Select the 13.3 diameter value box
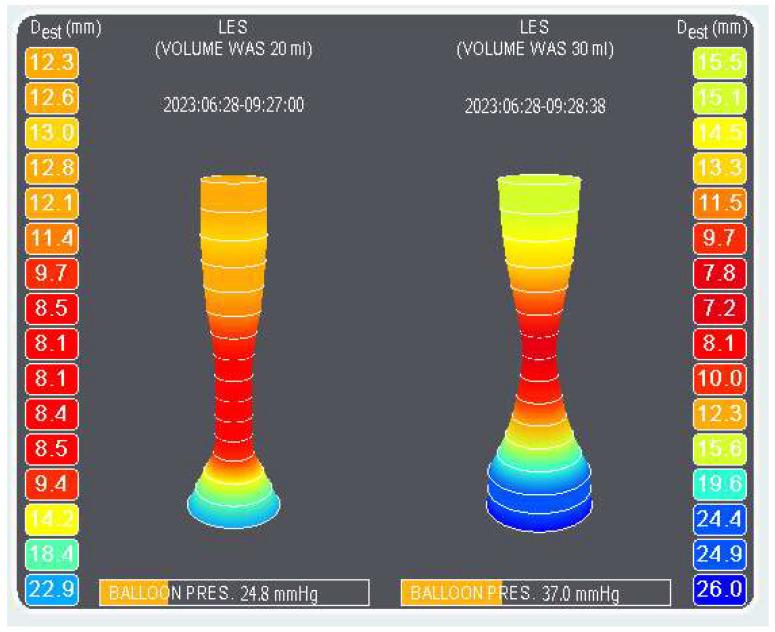The image size is (775, 632). click(x=719, y=167)
